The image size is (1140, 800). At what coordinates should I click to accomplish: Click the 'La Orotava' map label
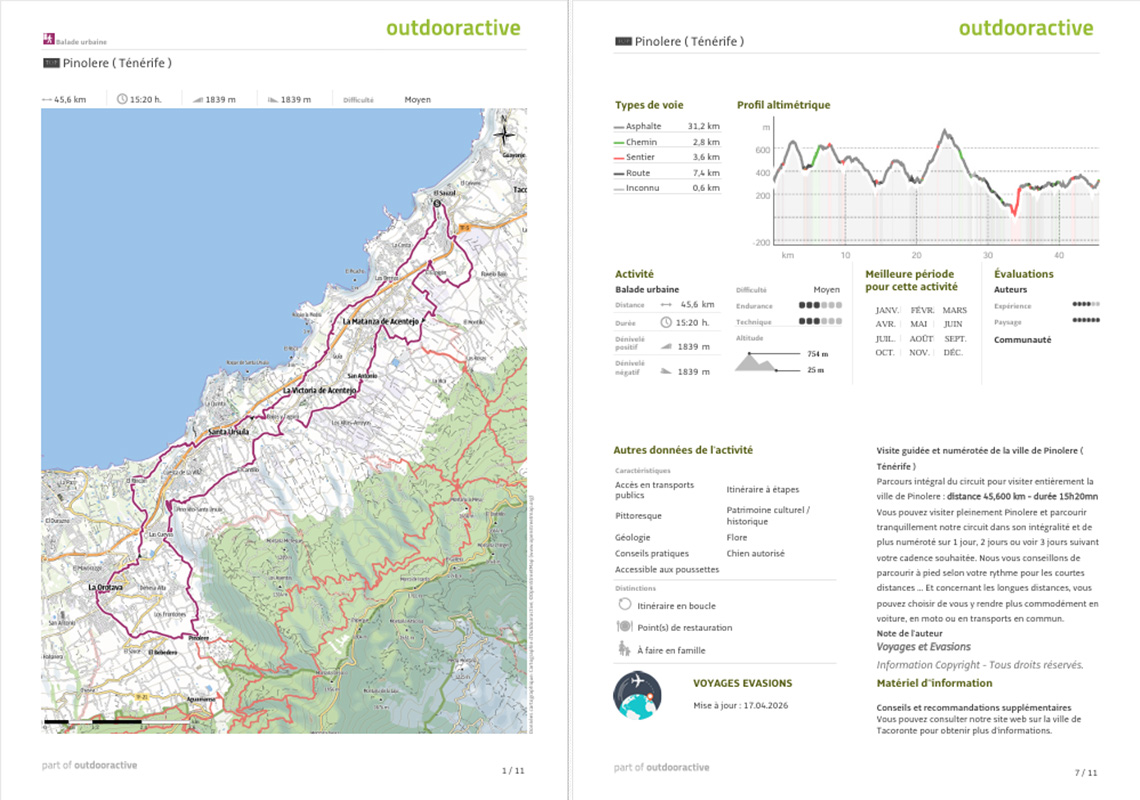(105, 587)
